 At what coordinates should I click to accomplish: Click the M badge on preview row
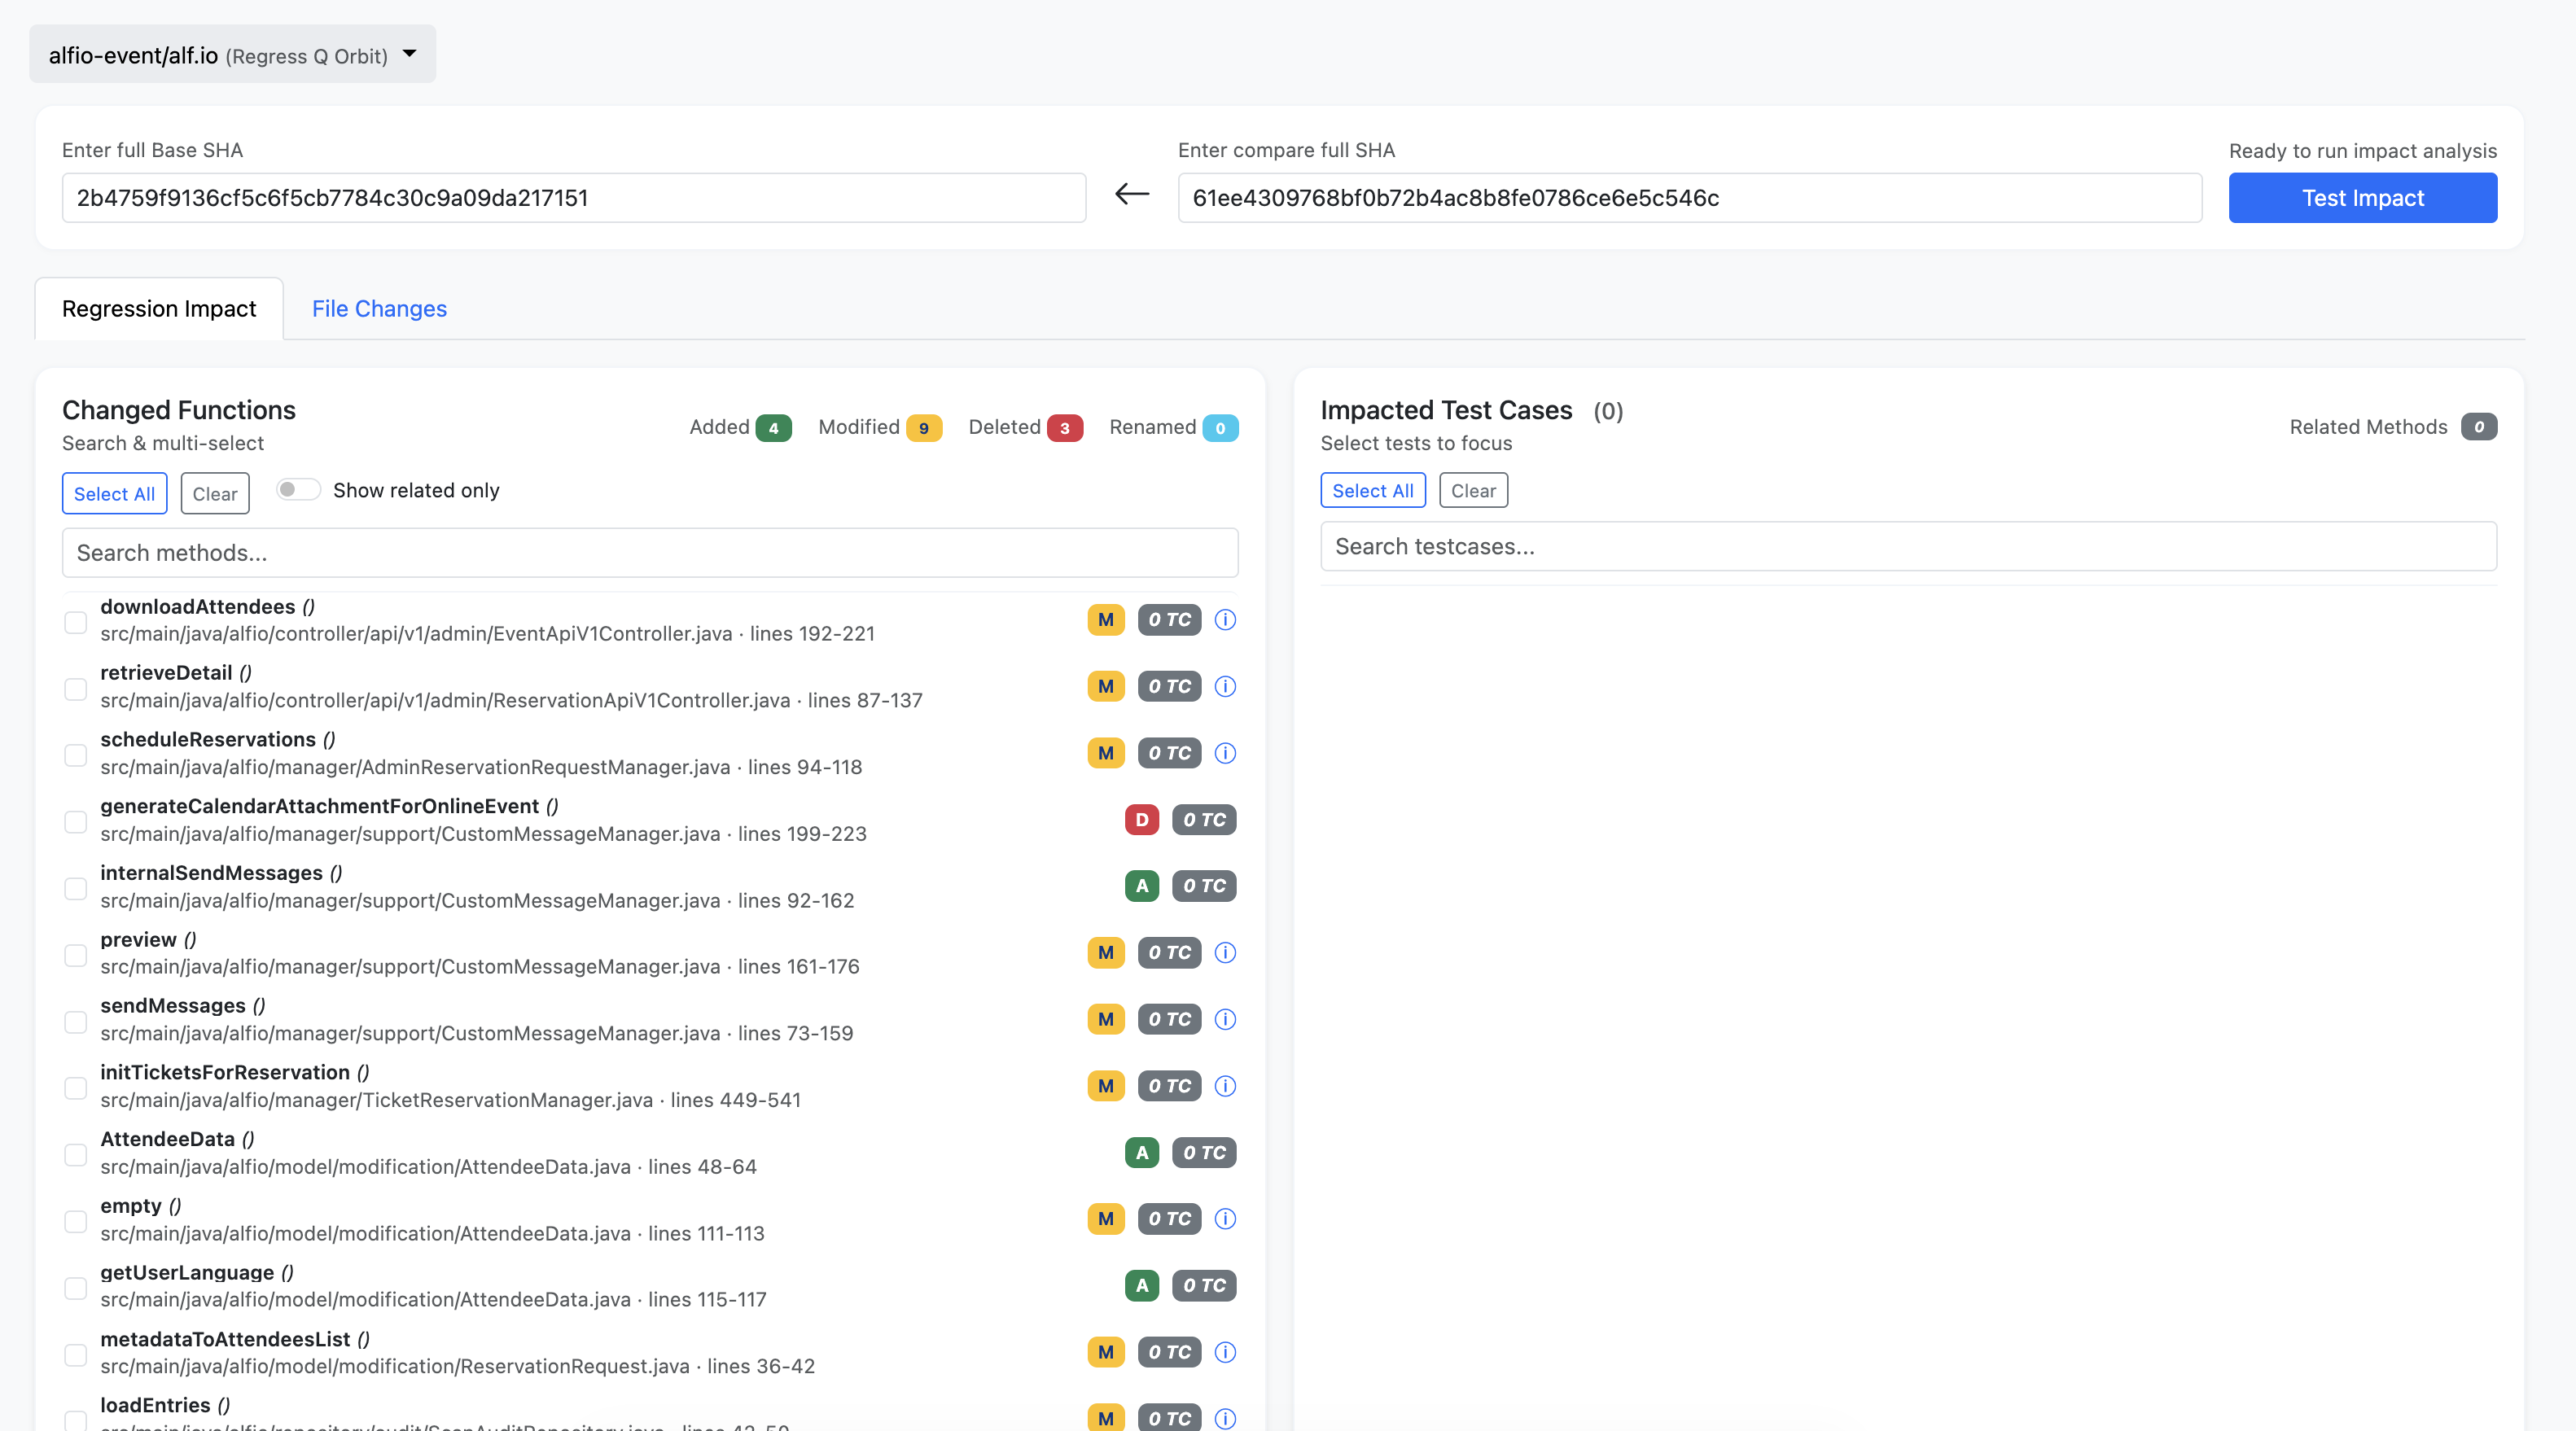pyautogui.click(x=1106, y=952)
